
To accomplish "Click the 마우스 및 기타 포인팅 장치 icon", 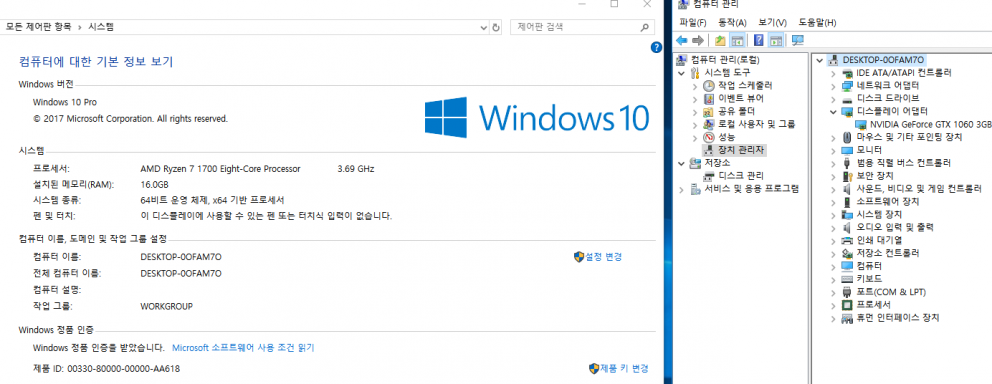I will 847,137.
